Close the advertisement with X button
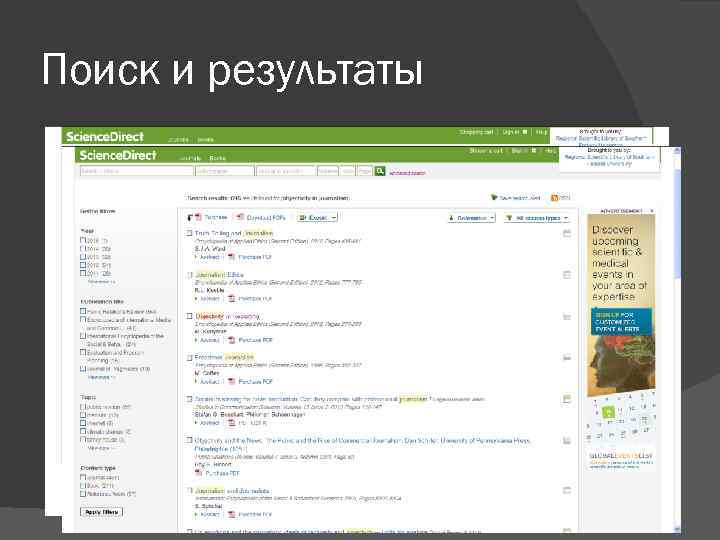Viewport: 720px width, 540px height. point(652,211)
